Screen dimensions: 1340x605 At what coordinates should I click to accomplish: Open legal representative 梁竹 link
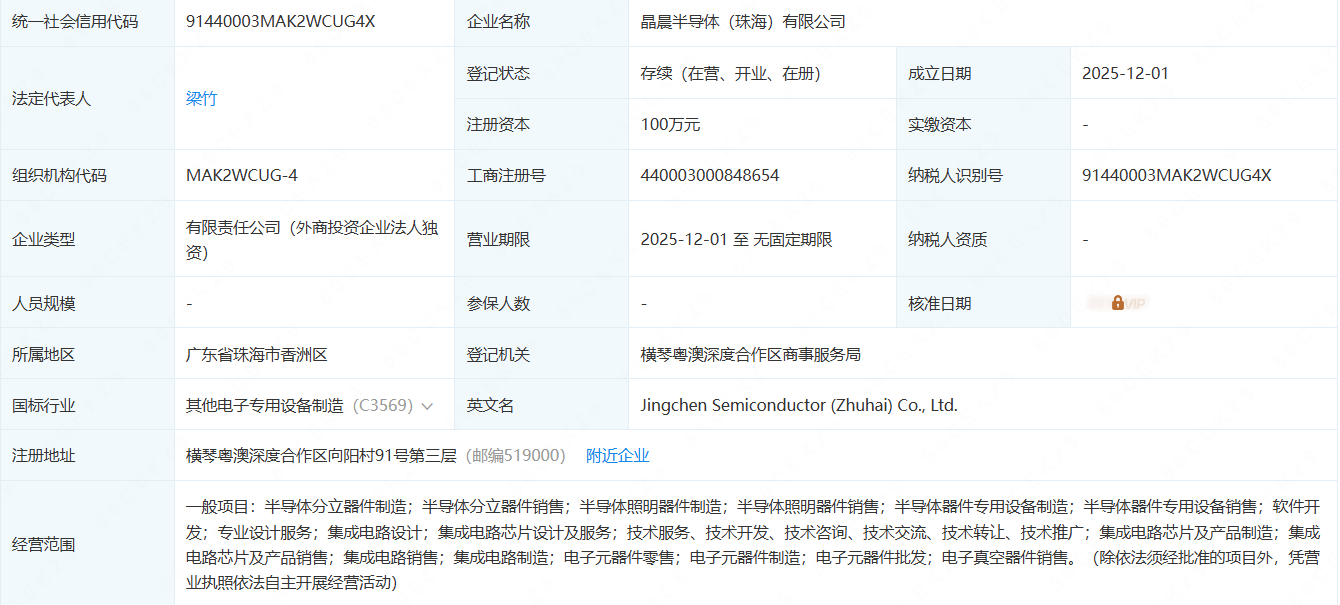(201, 98)
